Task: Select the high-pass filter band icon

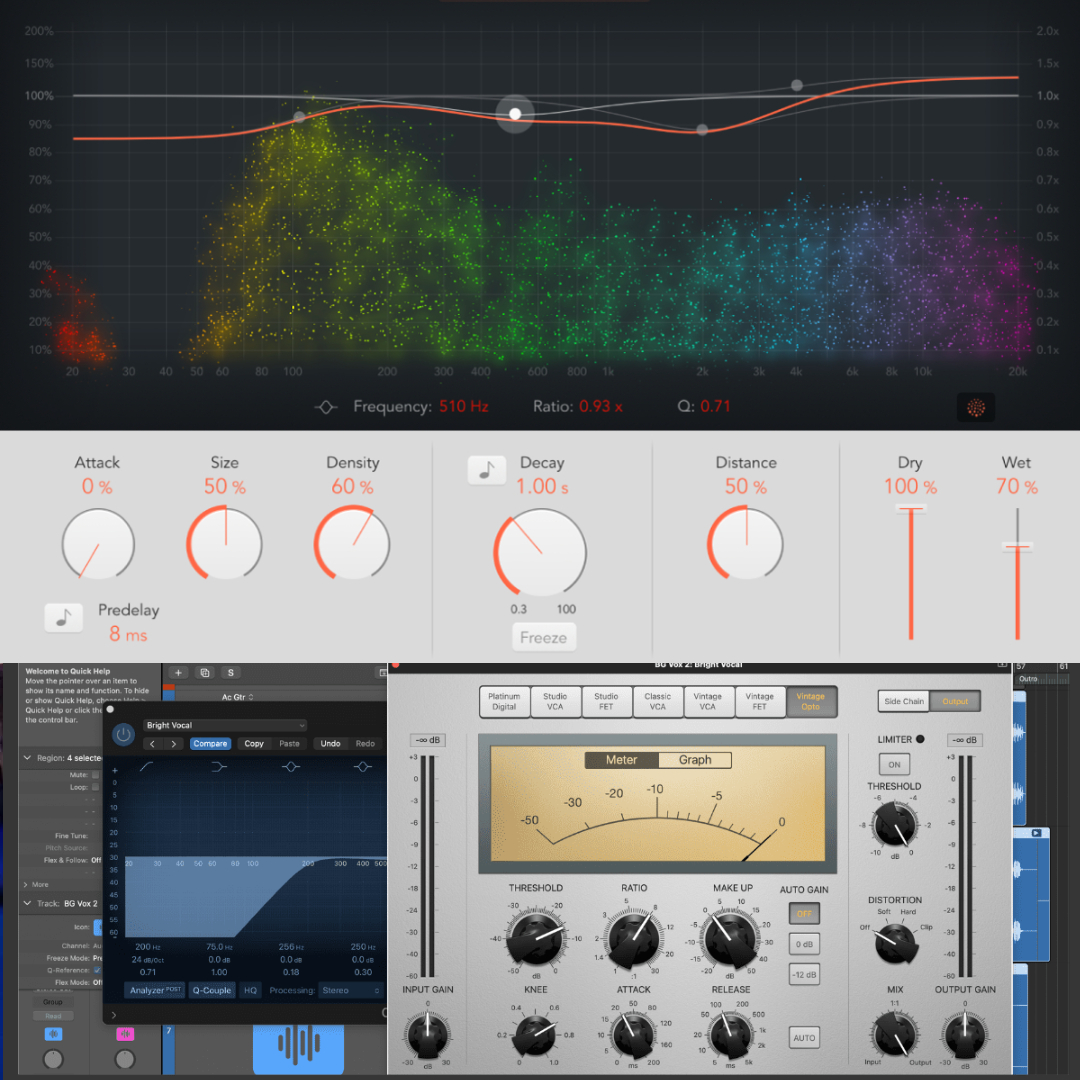Action: pos(147,766)
